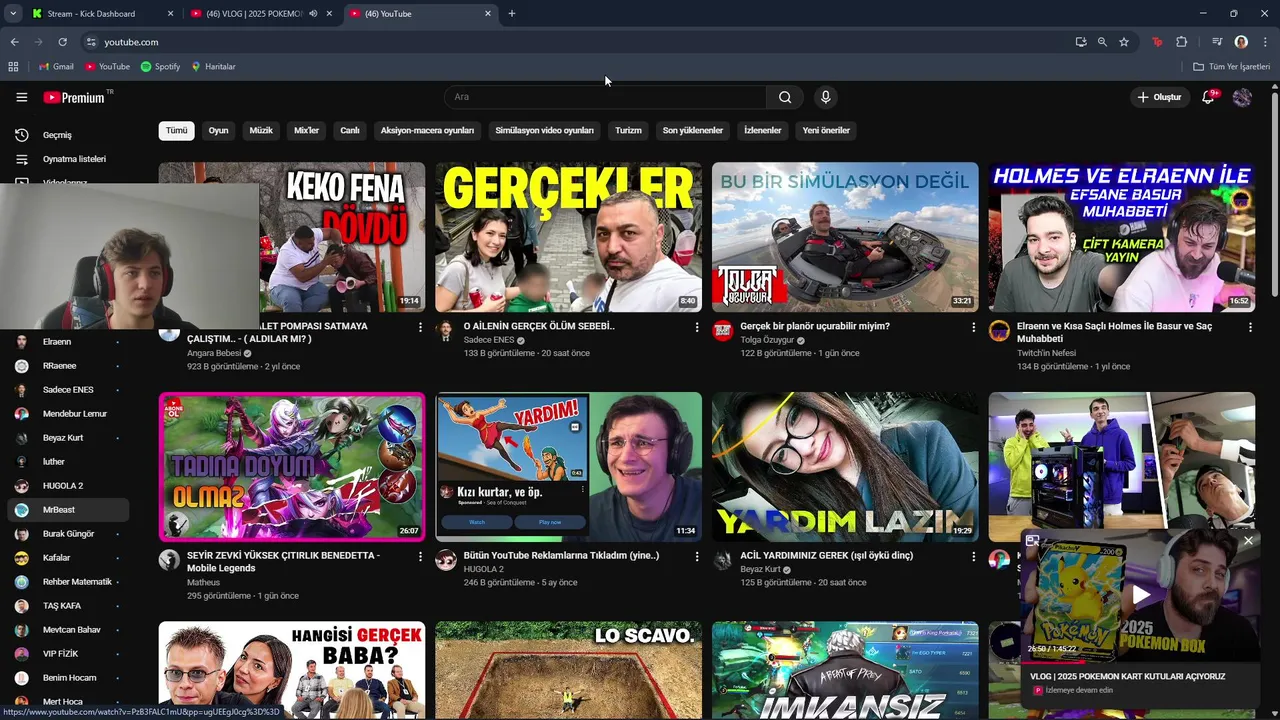The height and width of the screenshot is (720, 1280).
Task: Start voice search with the microphone
Action: [825, 97]
